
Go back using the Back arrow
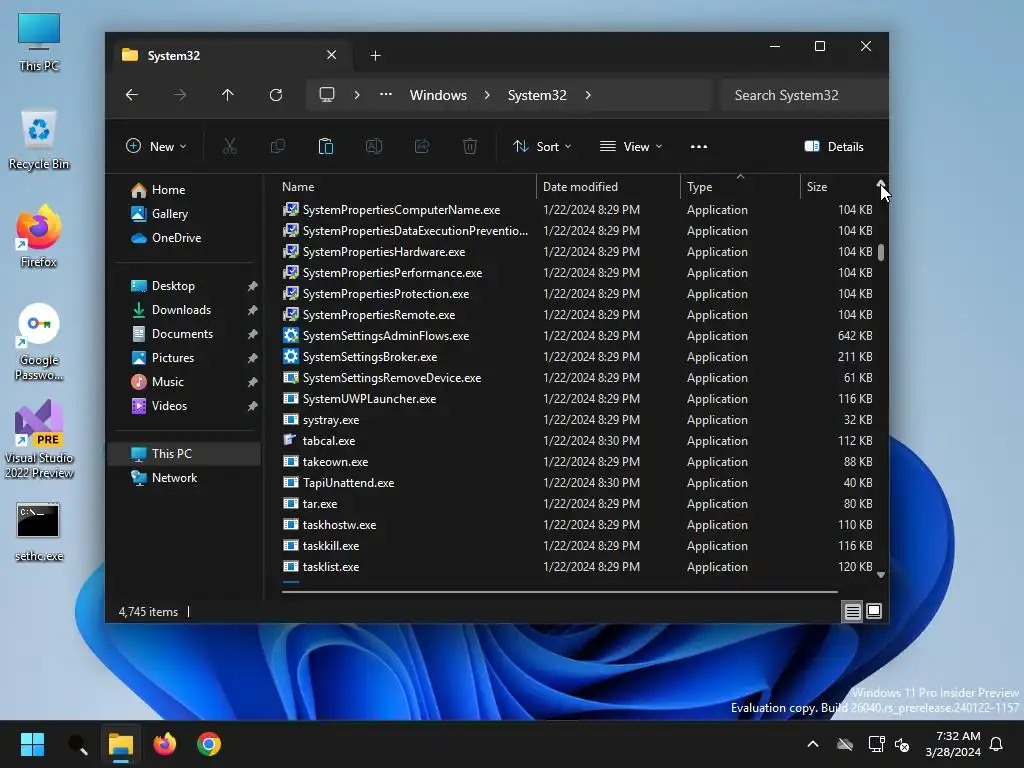tap(132, 95)
